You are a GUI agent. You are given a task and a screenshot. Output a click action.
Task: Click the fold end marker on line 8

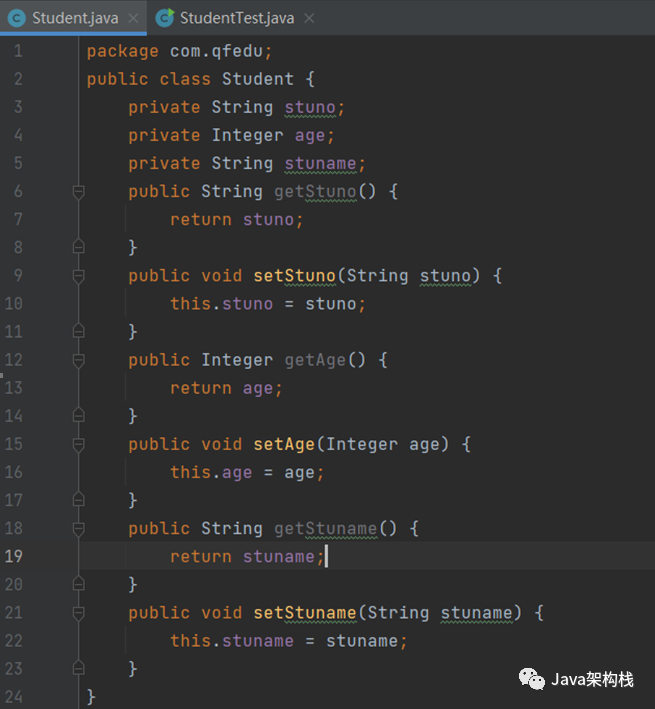tap(78, 247)
